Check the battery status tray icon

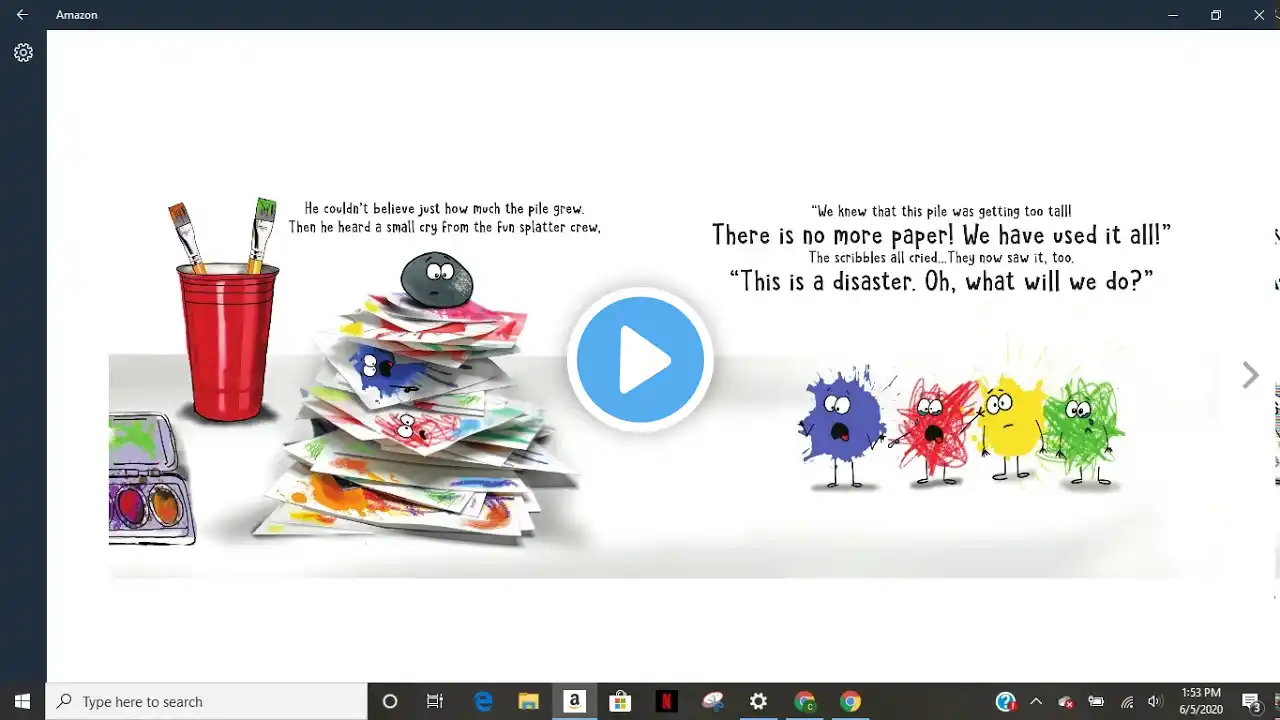point(1096,701)
